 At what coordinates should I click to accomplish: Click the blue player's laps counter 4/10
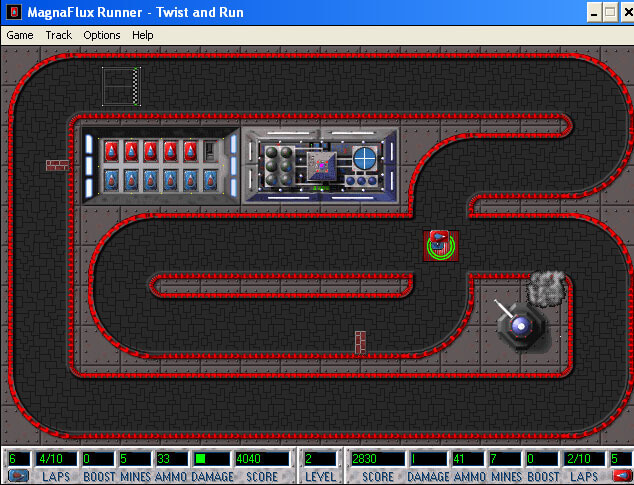coord(56,459)
